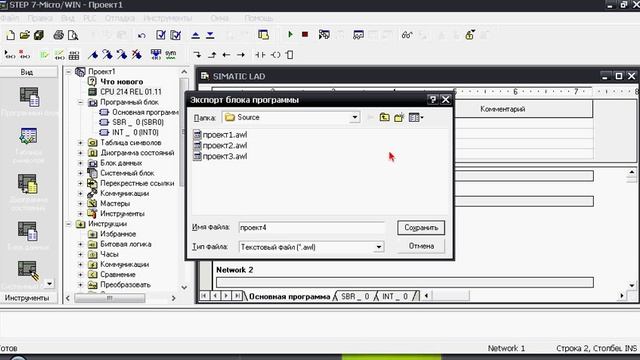640x360 pixels.
Task: Select SBR_0 (SBR0) in the project tree
Action: click(x=138, y=122)
